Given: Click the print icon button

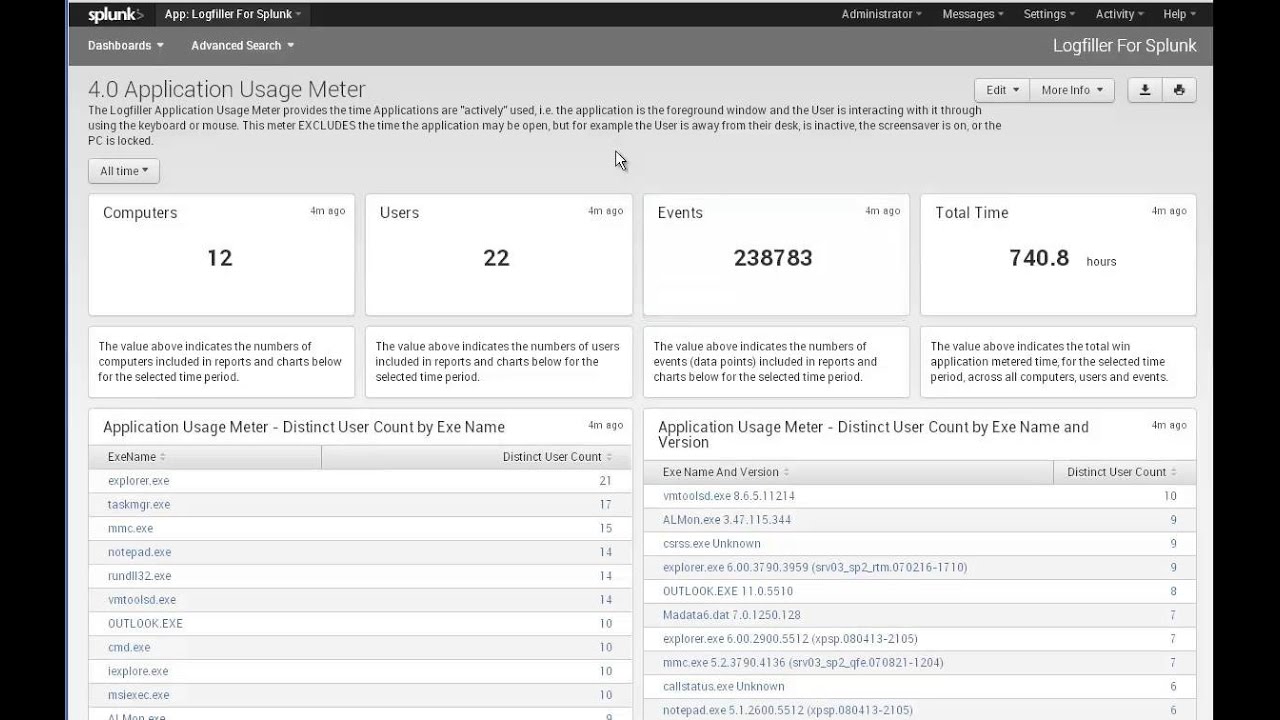Looking at the screenshot, I should [1179, 90].
